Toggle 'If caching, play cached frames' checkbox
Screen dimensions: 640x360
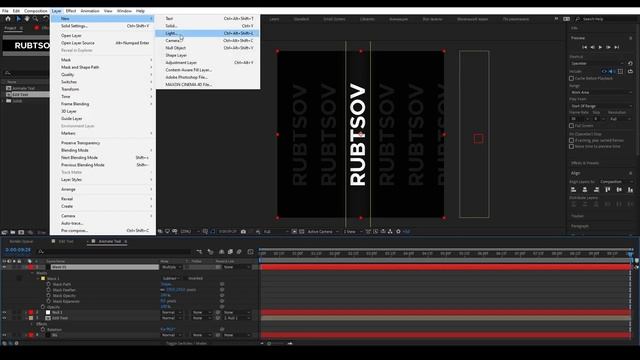pyautogui.click(x=571, y=140)
